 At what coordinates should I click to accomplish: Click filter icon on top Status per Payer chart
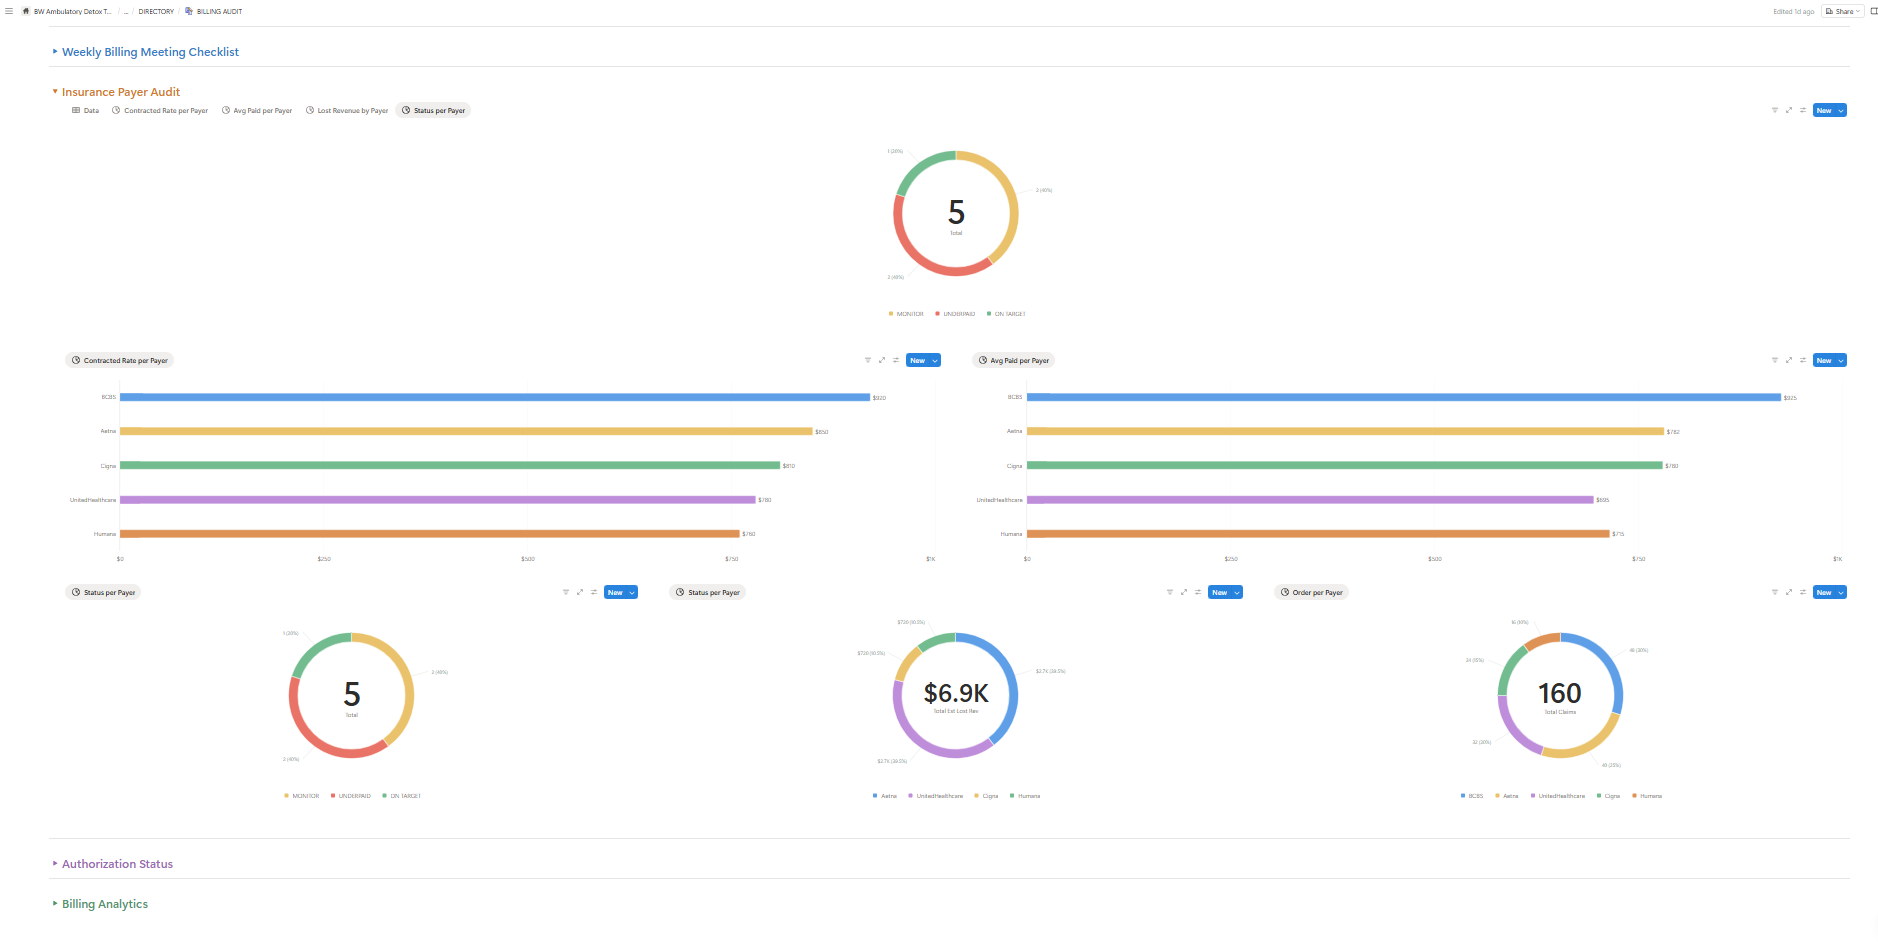[x=1775, y=110]
